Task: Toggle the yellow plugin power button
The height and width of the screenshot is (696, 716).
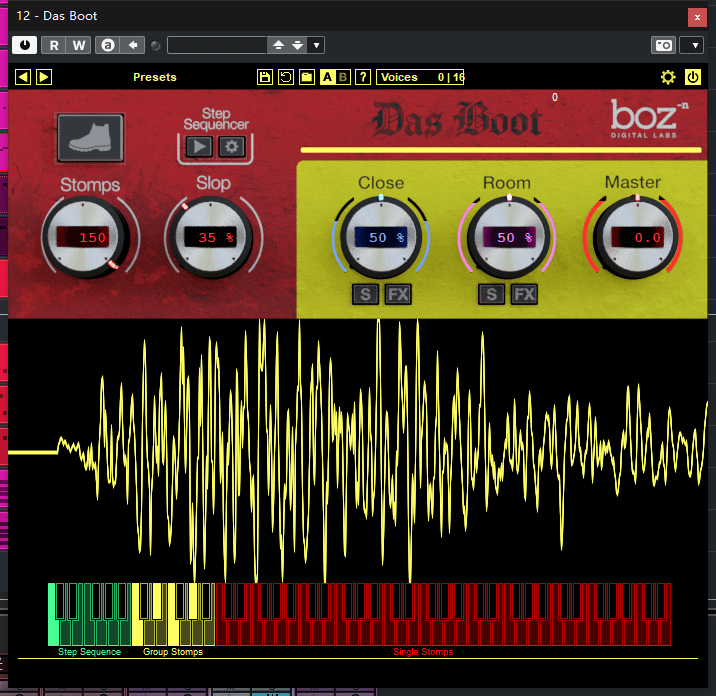Action: coord(693,77)
